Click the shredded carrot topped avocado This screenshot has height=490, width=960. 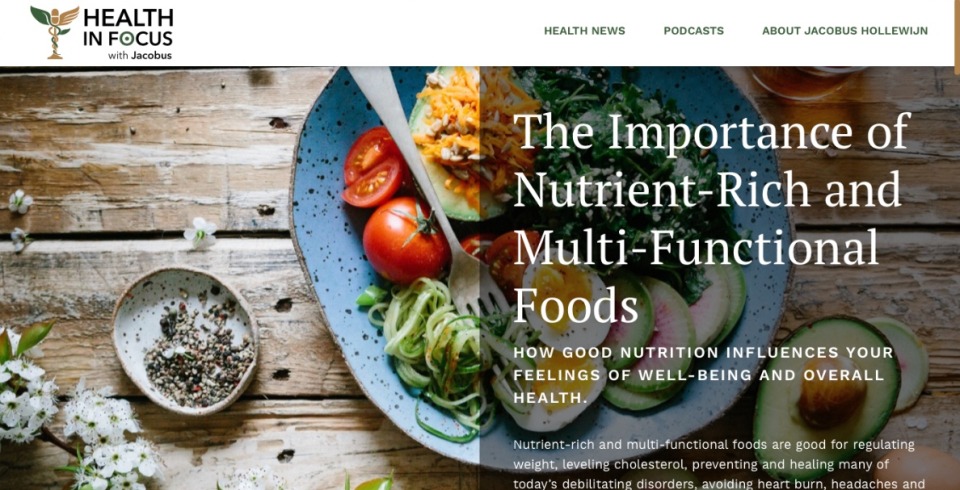(471, 142)
